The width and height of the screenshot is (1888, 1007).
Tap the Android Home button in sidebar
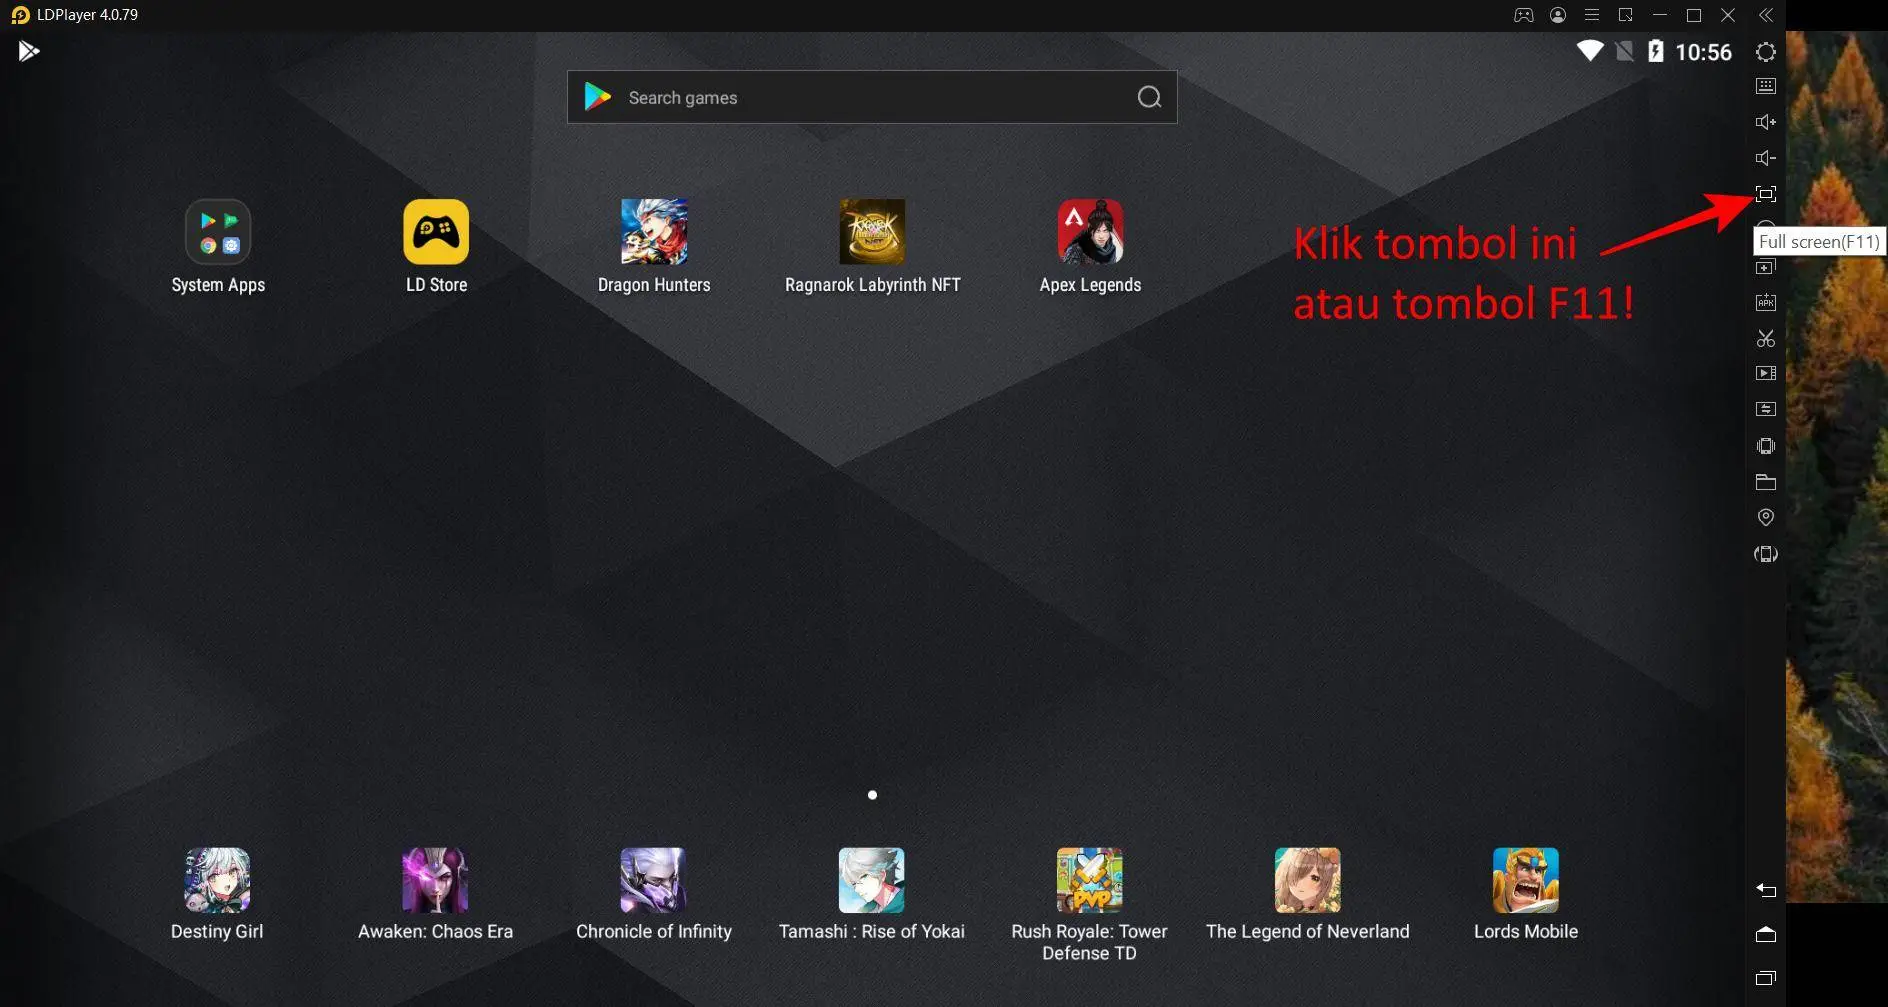pos(1766,934)
